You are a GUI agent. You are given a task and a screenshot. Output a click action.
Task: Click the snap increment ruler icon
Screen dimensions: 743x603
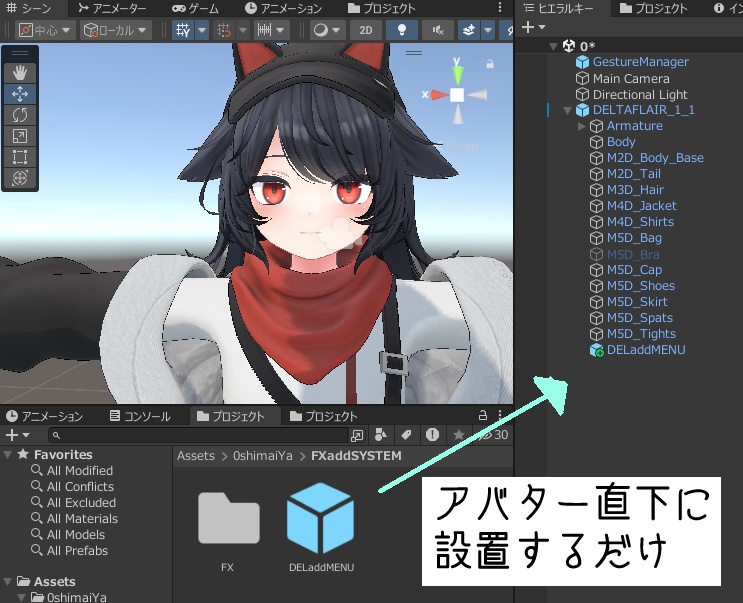[x=264, y=30]
